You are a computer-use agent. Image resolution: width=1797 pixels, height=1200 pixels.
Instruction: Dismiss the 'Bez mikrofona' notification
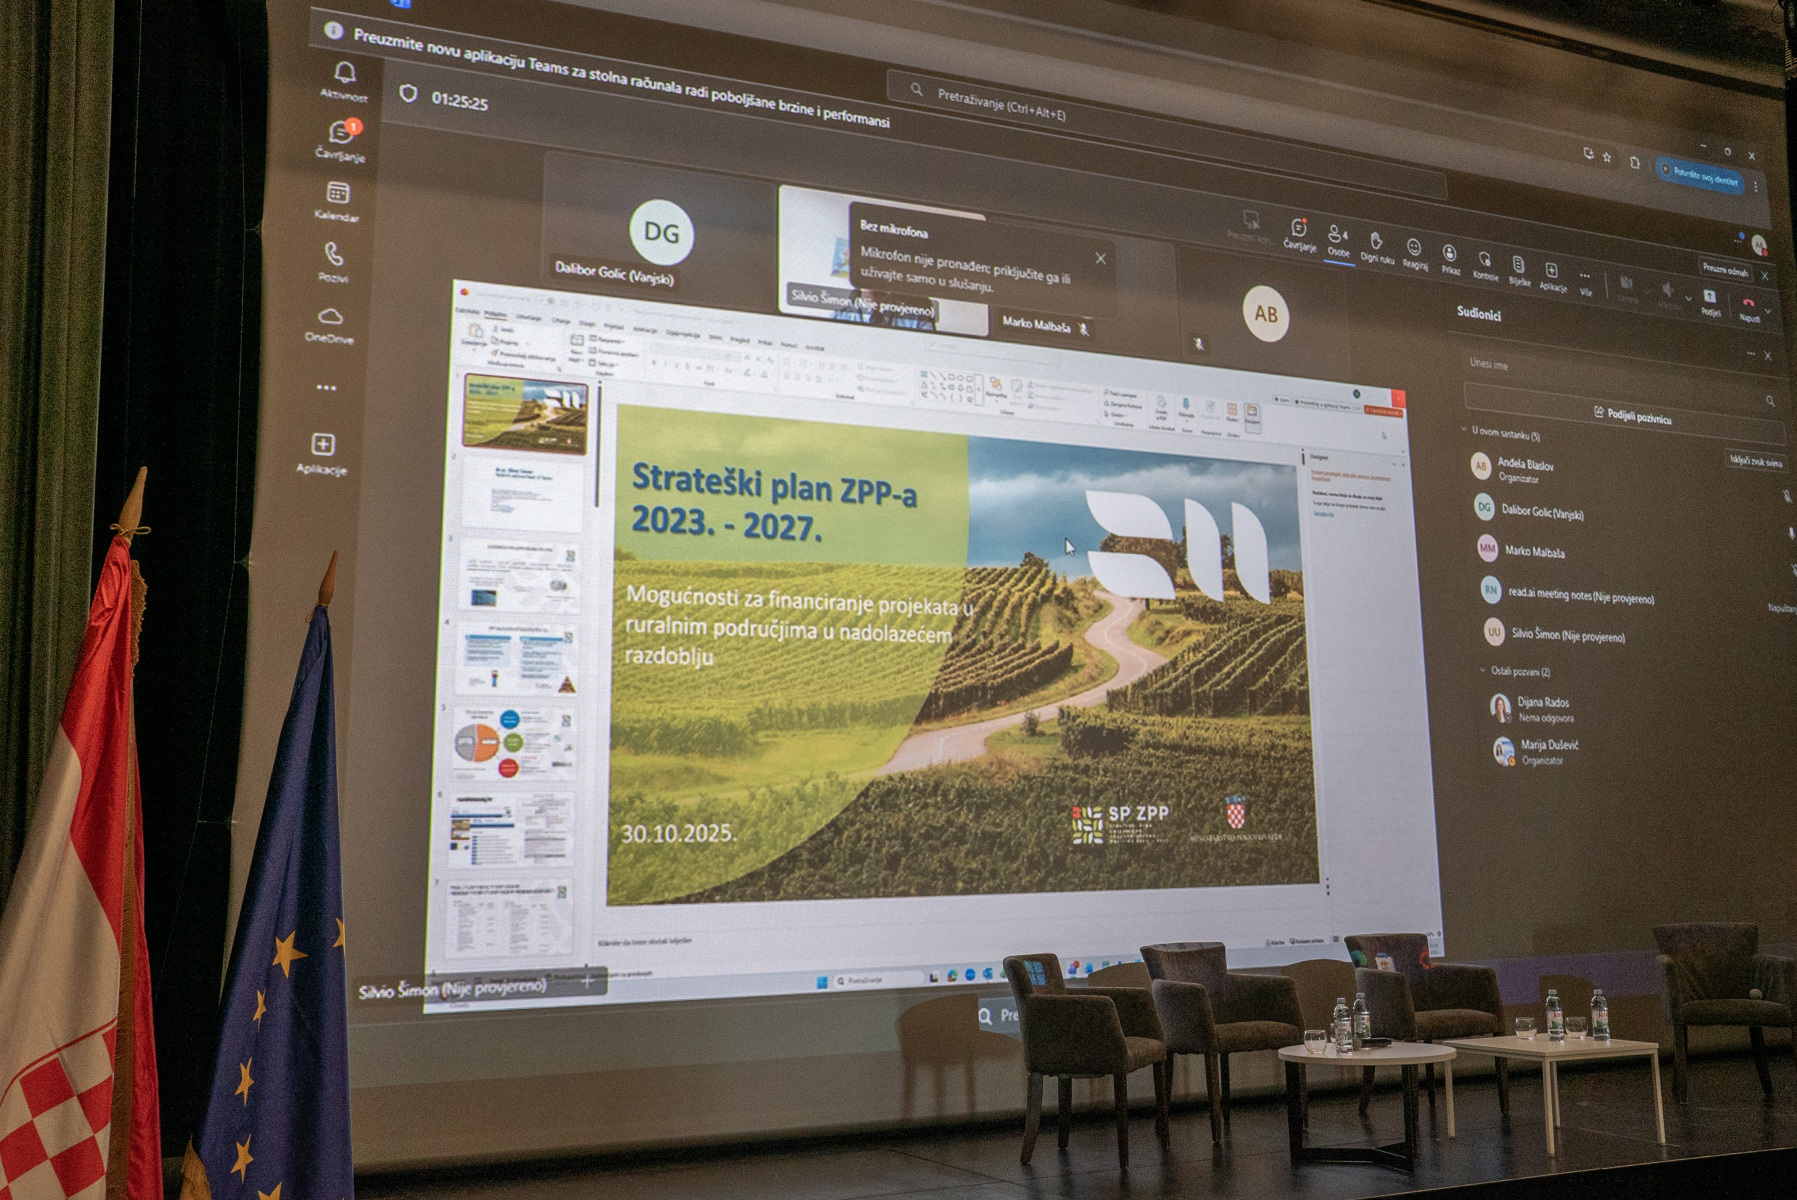point(1100,258)
